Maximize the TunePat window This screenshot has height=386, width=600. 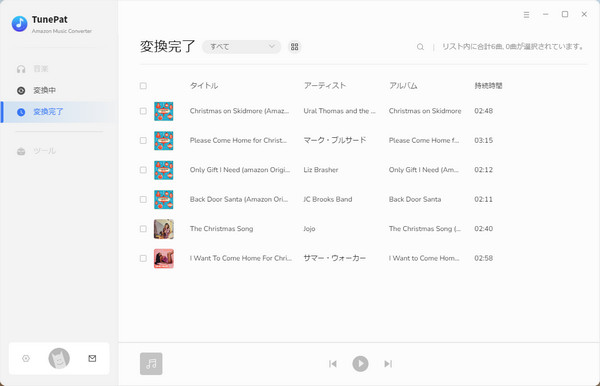pyautogui.click(x=565, y=14)
